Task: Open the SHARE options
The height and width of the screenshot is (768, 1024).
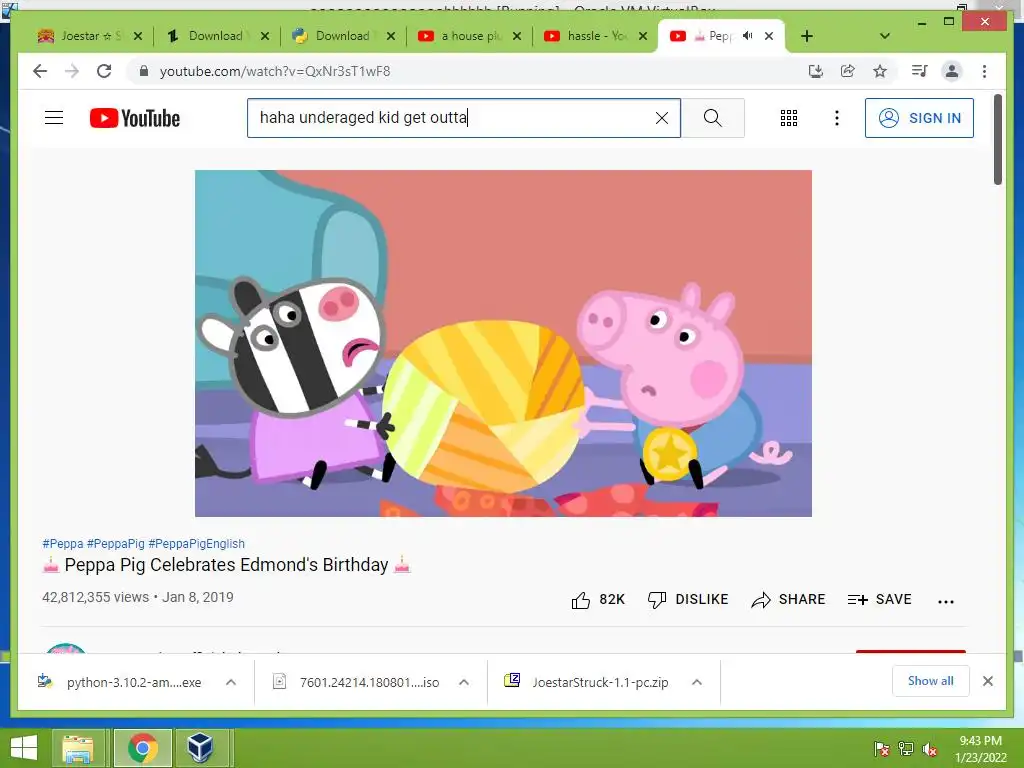Action: pyautogui.click(x=788, y=600)
